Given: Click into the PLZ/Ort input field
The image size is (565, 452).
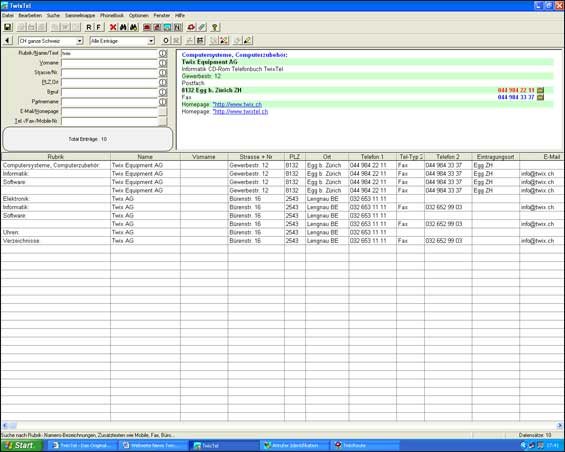Looking at the screenshot, I should click(x=109, y=83).
